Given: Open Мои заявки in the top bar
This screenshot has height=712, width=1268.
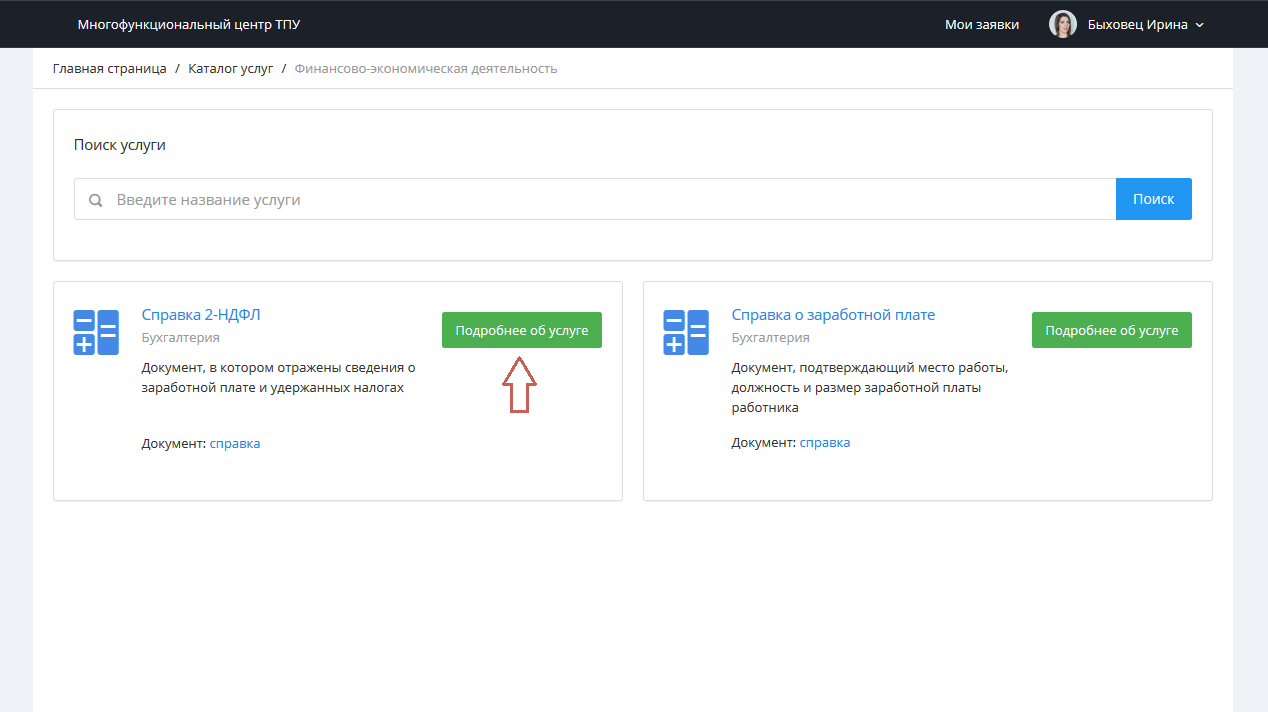Looking at the screenshot, I should click(x=981, y=24).
